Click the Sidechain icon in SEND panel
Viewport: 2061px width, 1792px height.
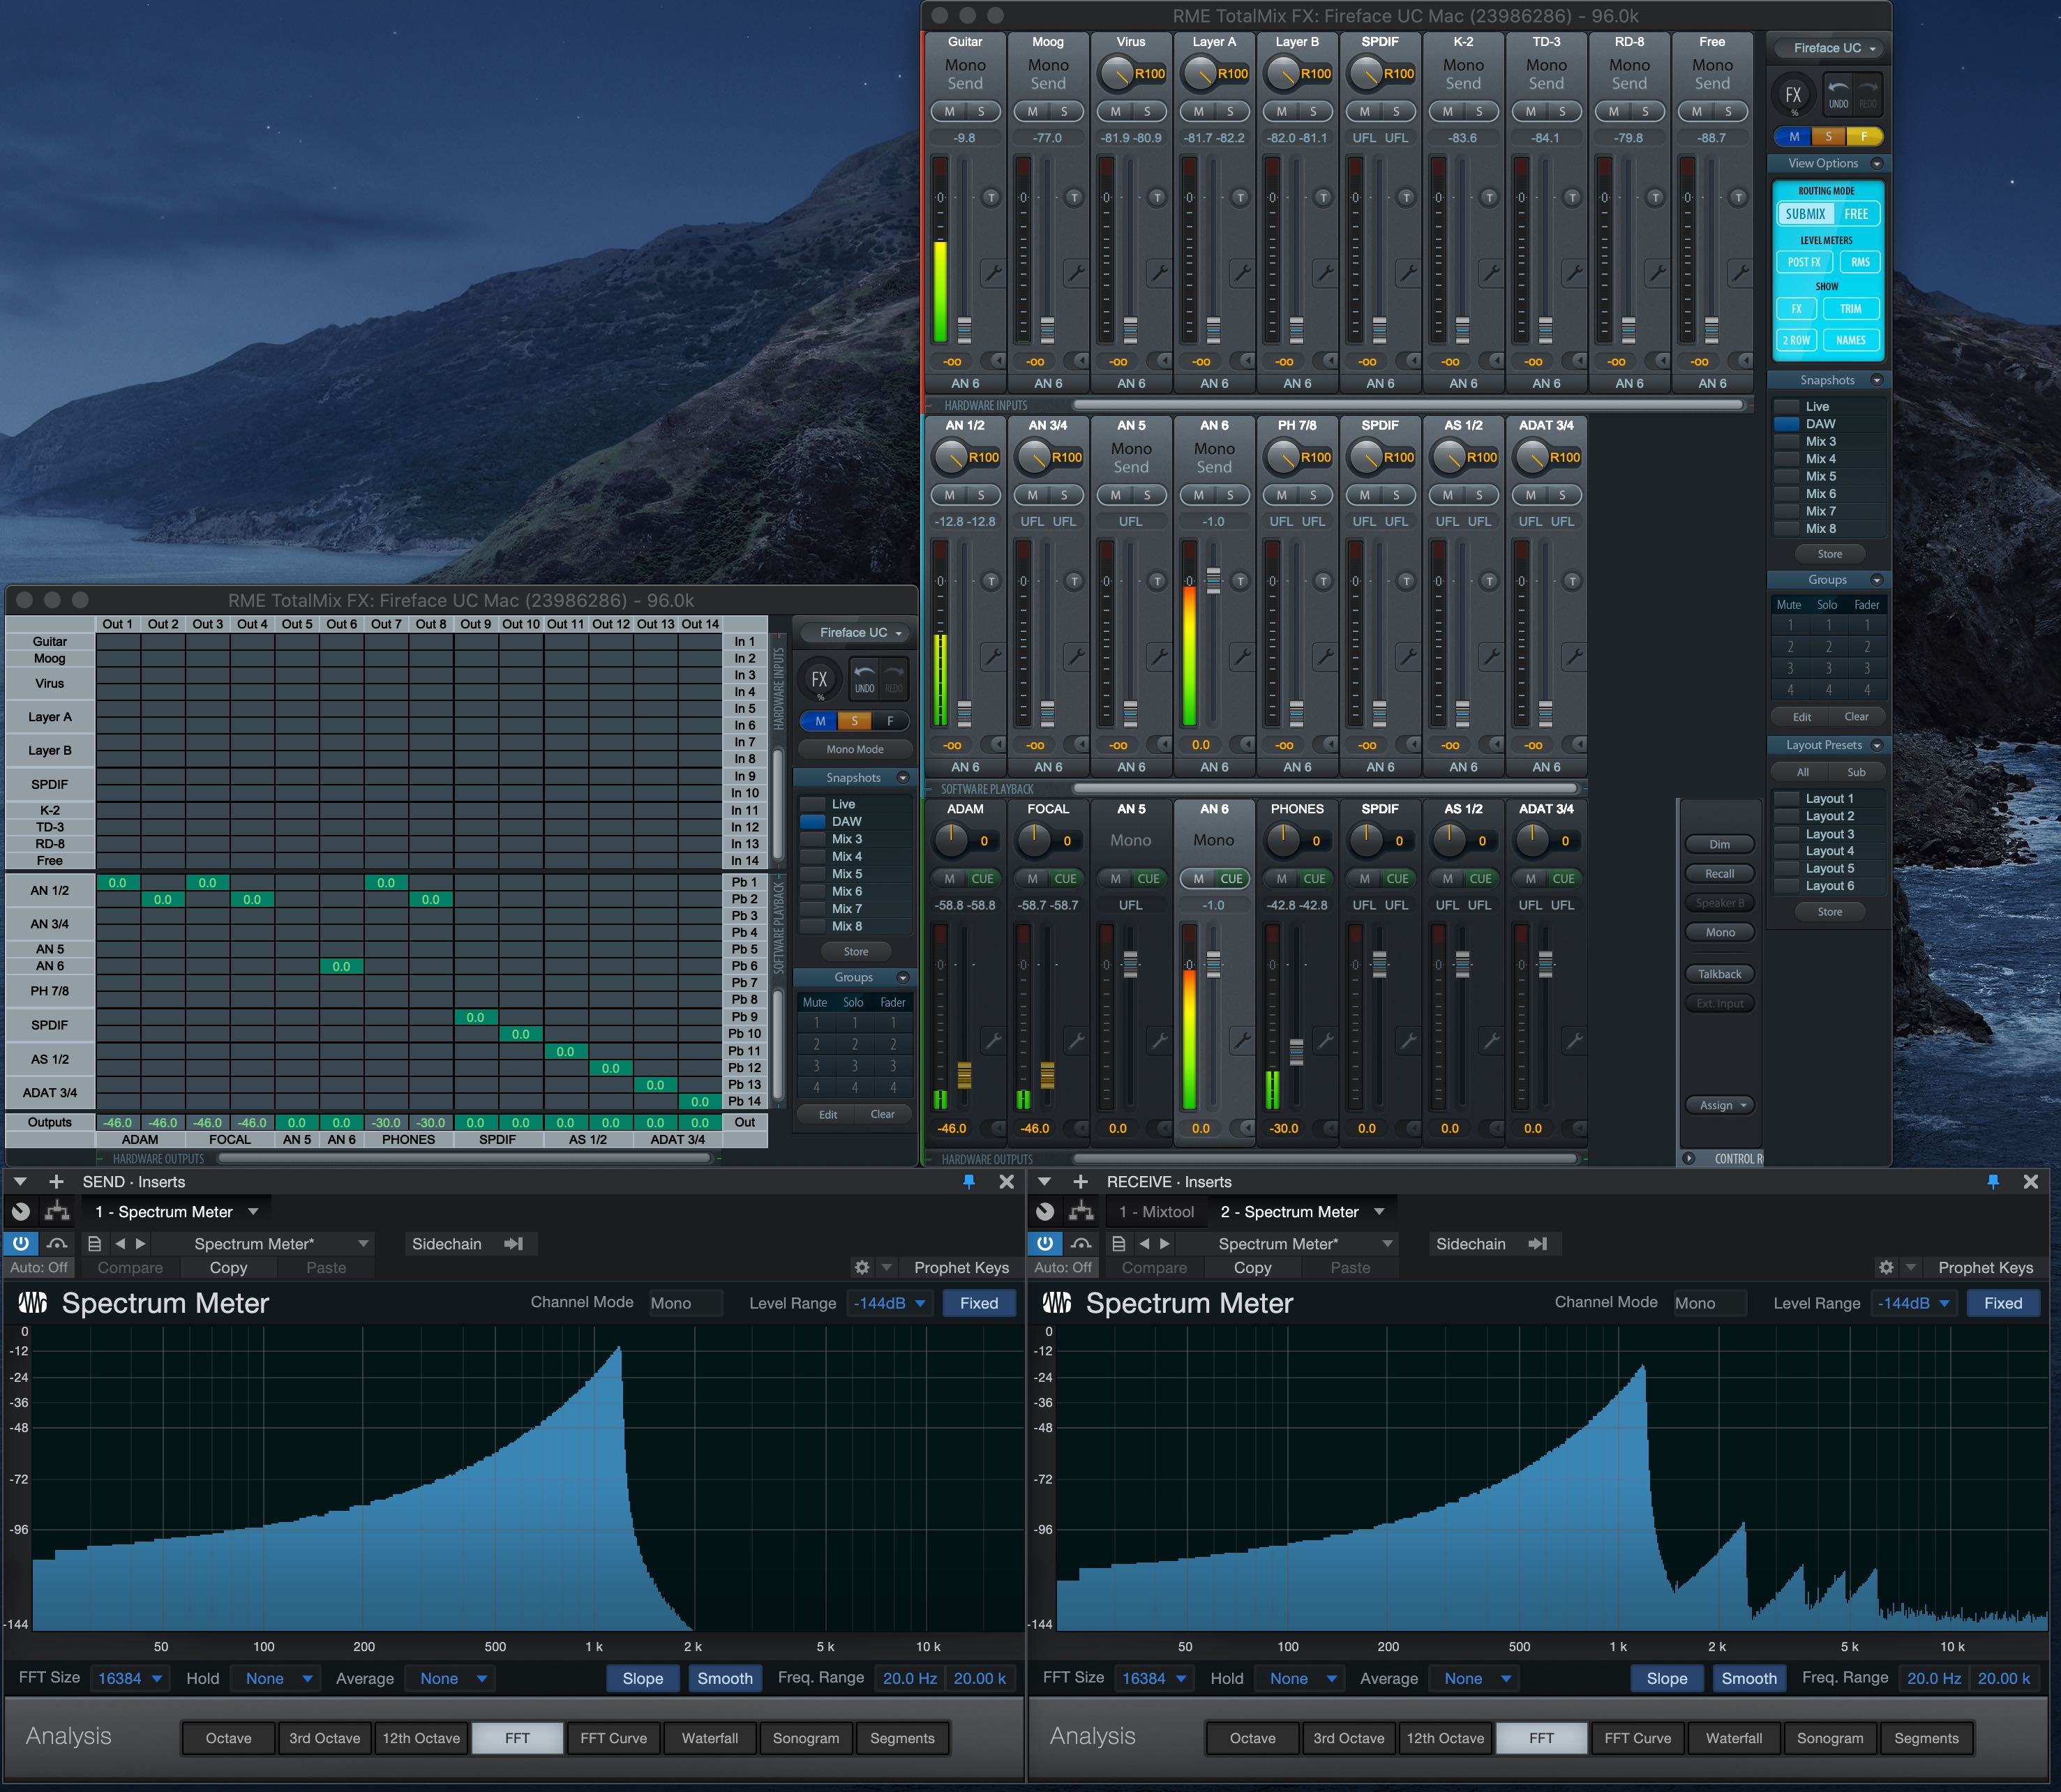point(514,1243)
